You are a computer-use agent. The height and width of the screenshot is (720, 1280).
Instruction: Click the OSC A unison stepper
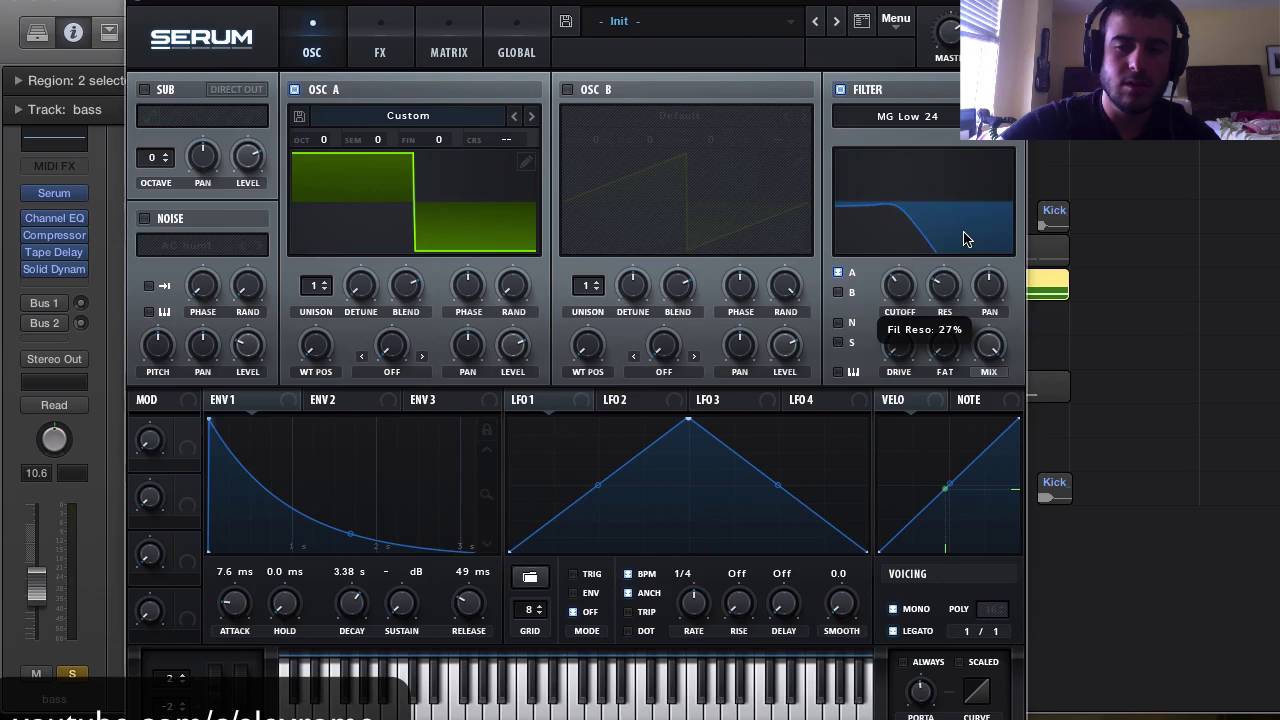point(316,286)
